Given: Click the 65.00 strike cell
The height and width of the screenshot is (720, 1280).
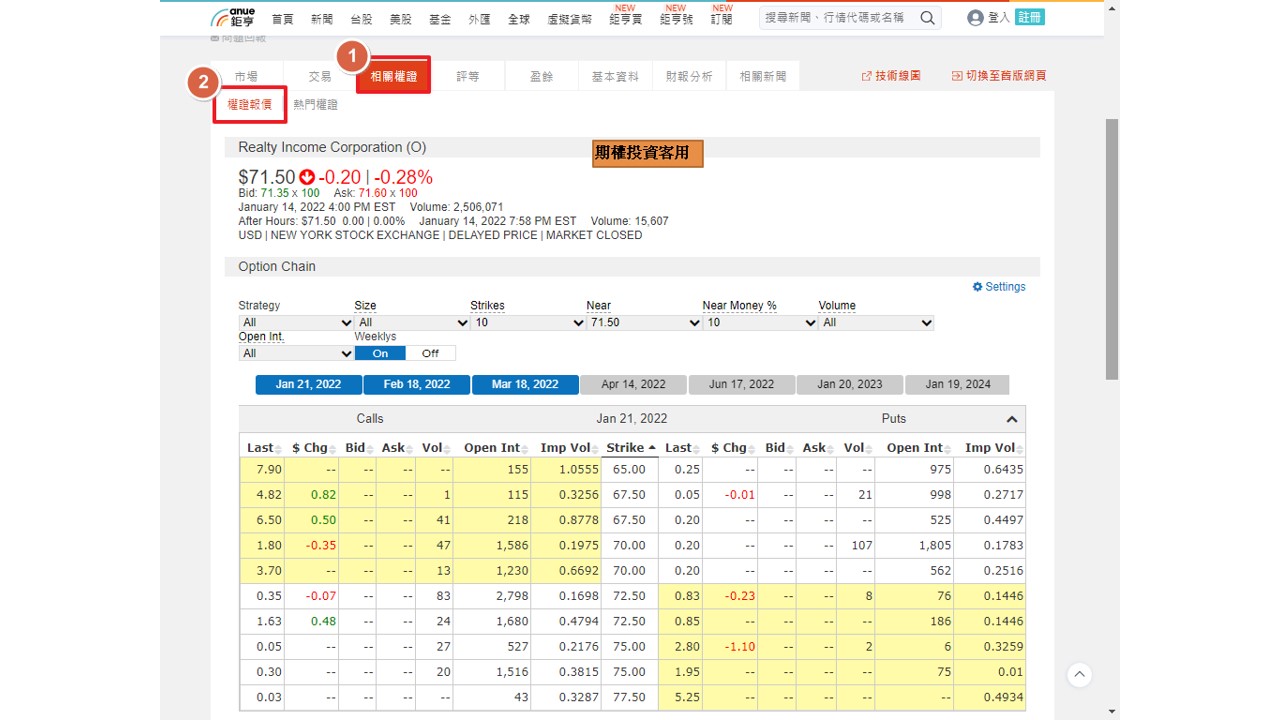Looking at the screenshot, I should coord(629,469).
